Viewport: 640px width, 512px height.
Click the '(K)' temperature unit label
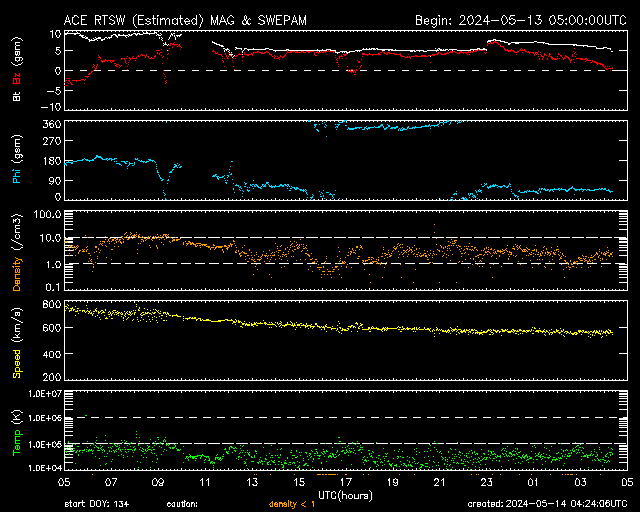[x=17, y=417]
